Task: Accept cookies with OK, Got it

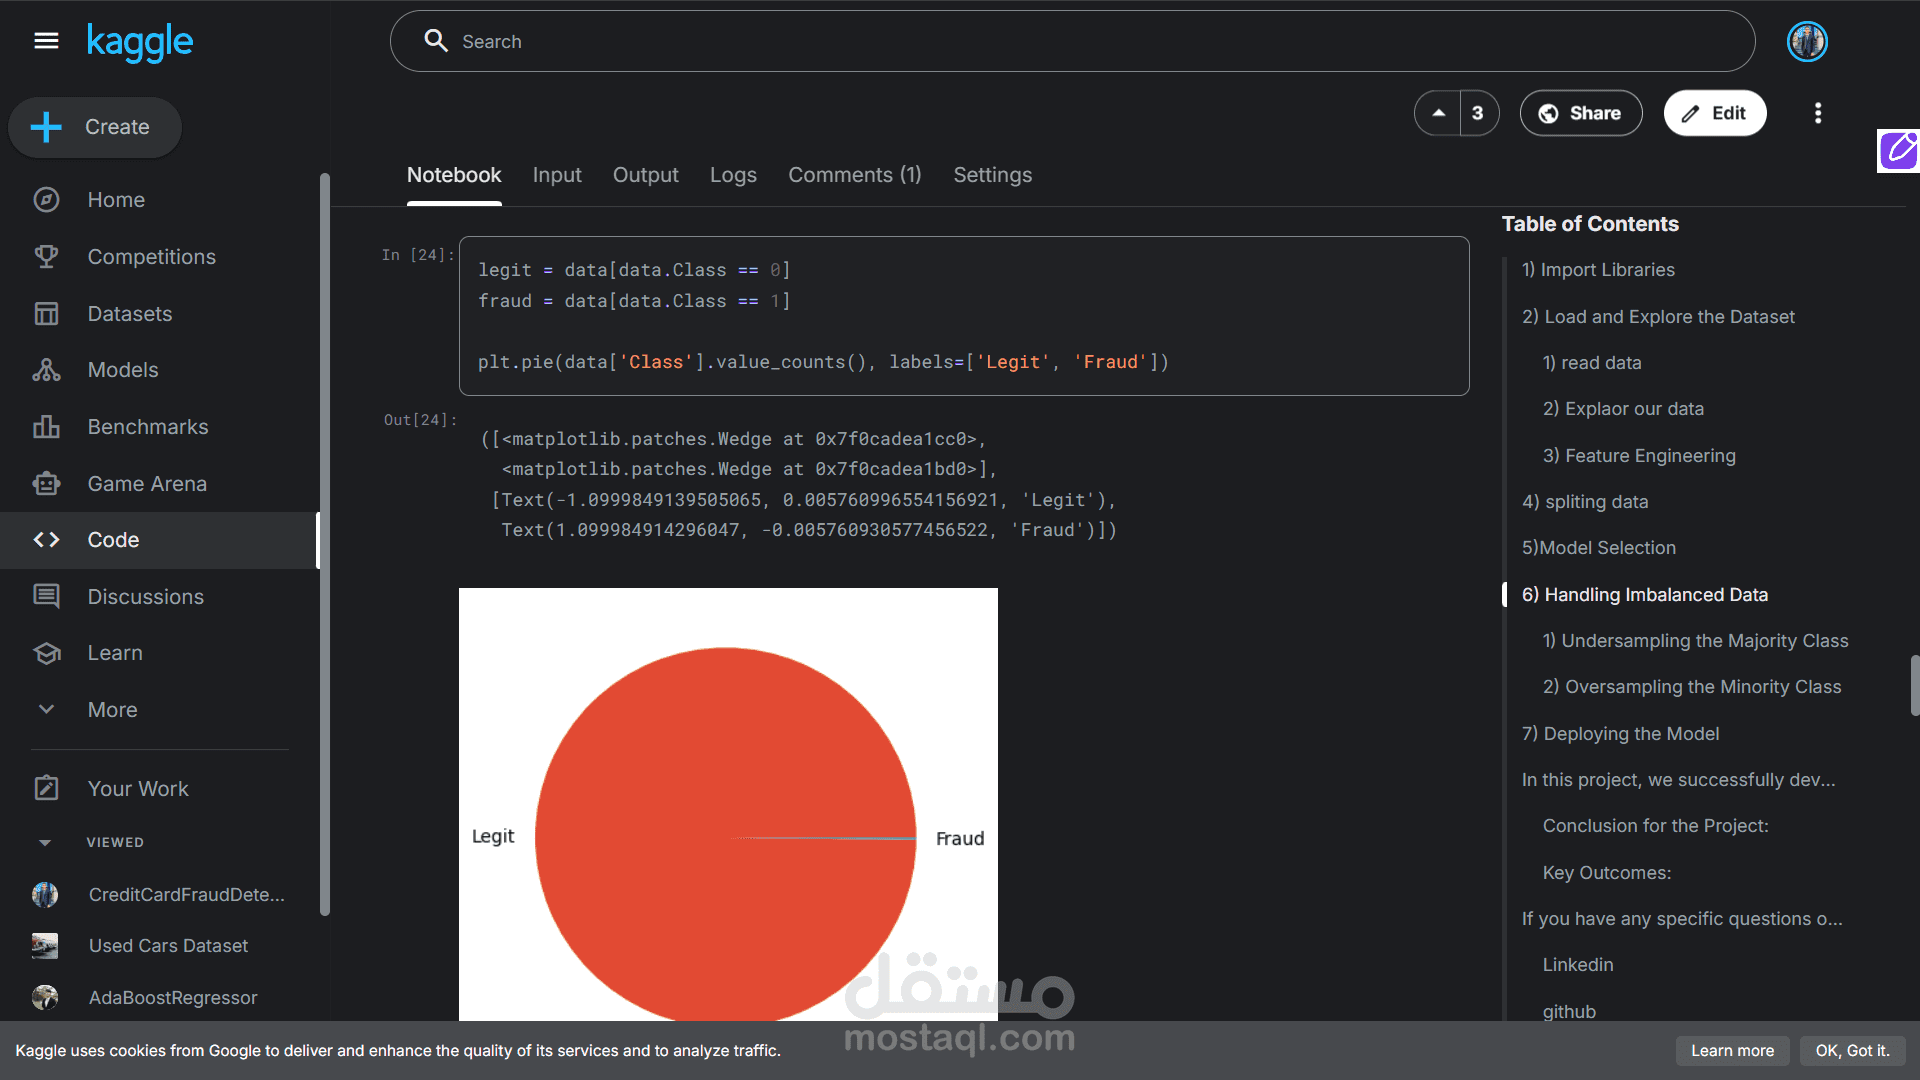Action: coord(1852,1051)
